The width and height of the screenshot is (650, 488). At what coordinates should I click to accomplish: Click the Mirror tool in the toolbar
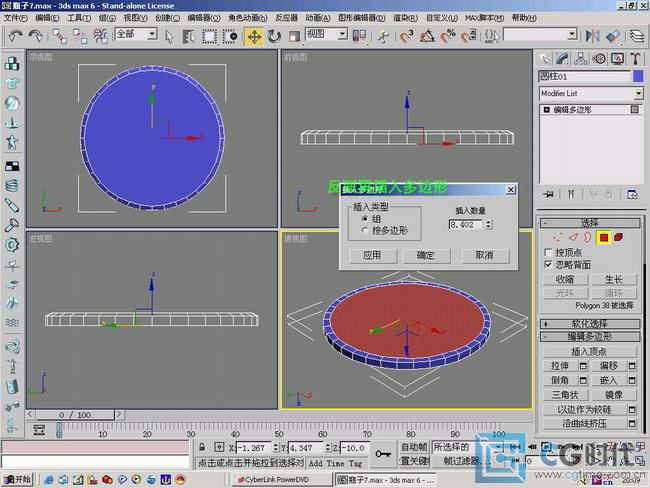click(x=592, y=36)
